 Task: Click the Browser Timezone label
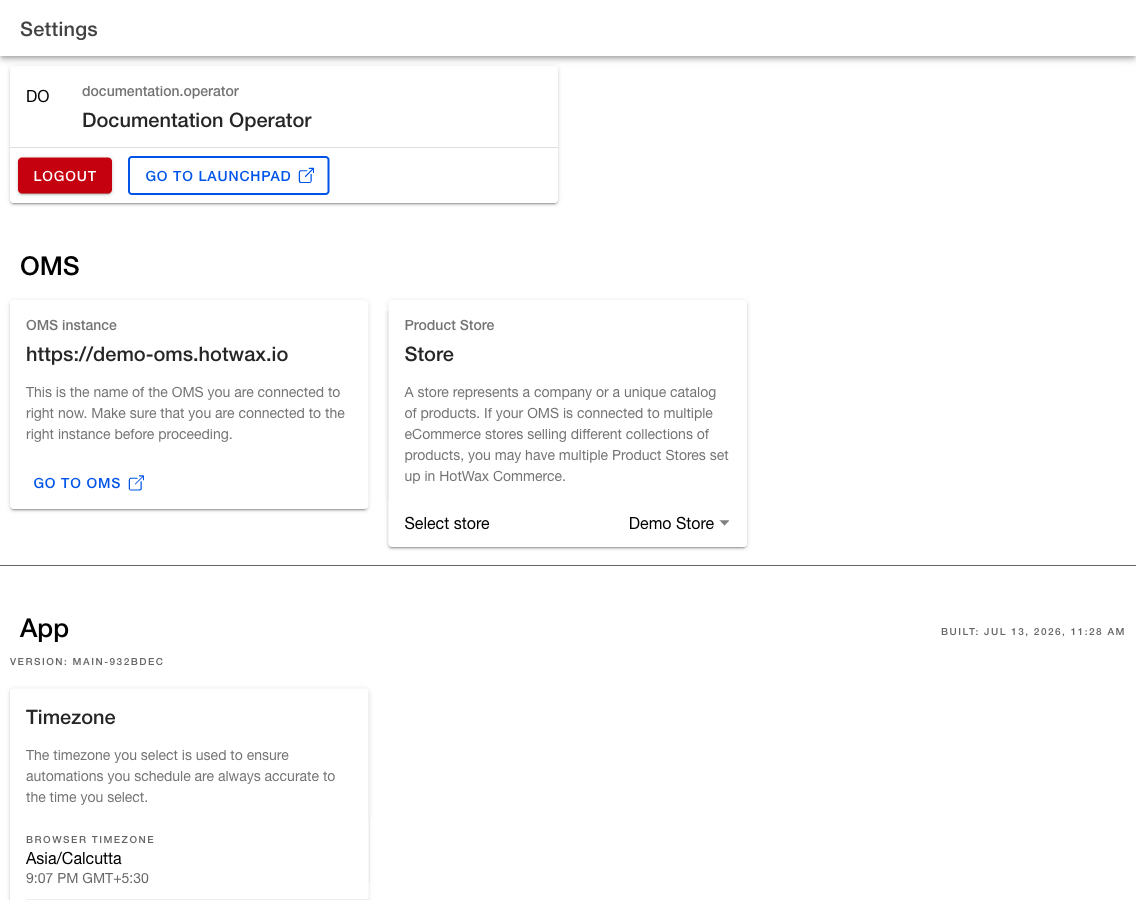[90, 840]
